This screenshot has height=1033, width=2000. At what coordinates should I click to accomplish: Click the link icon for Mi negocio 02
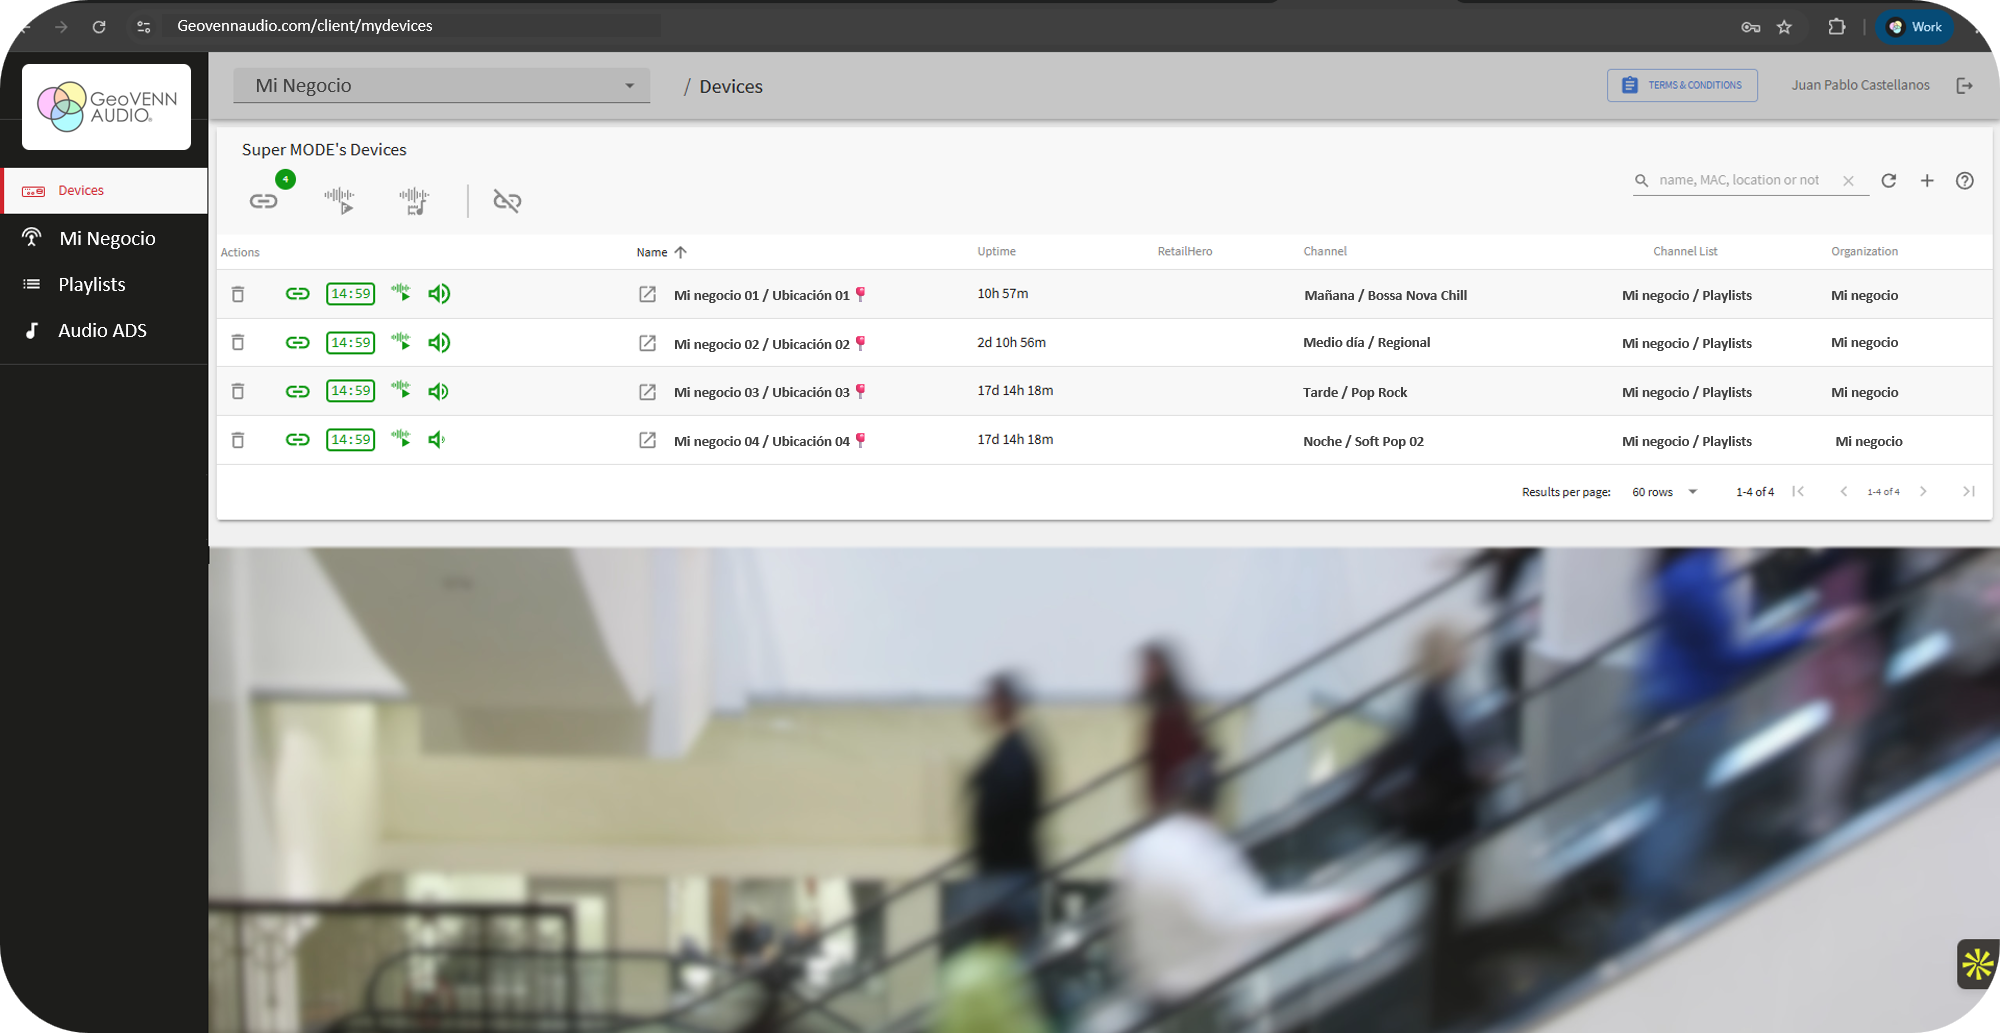click(x=297, y=342)
